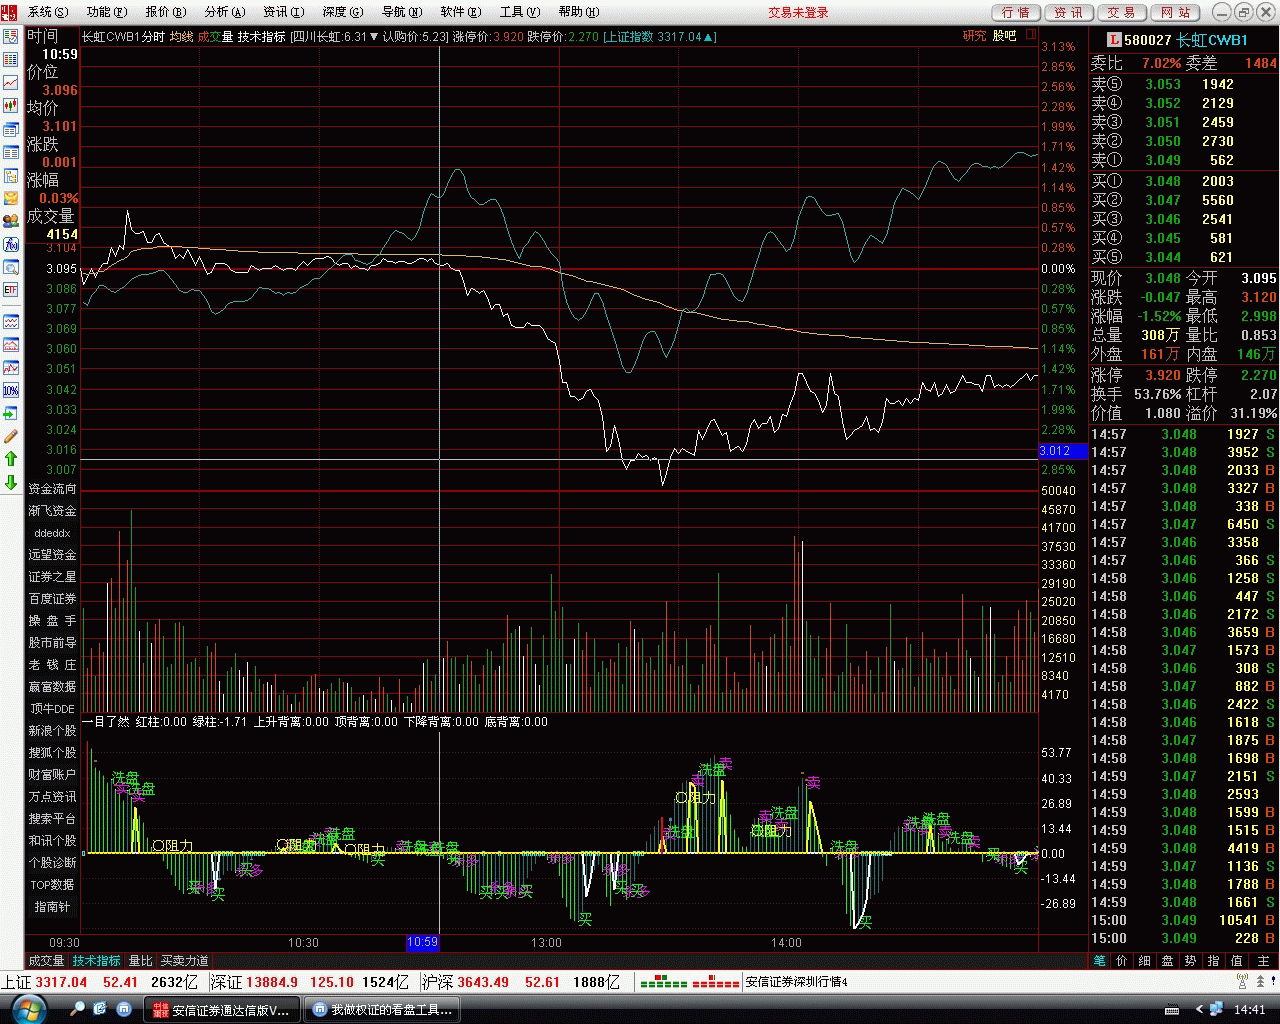Open the 功能(F) menu
Screen dimensions: 1280x1024
[x=106, y=12]
